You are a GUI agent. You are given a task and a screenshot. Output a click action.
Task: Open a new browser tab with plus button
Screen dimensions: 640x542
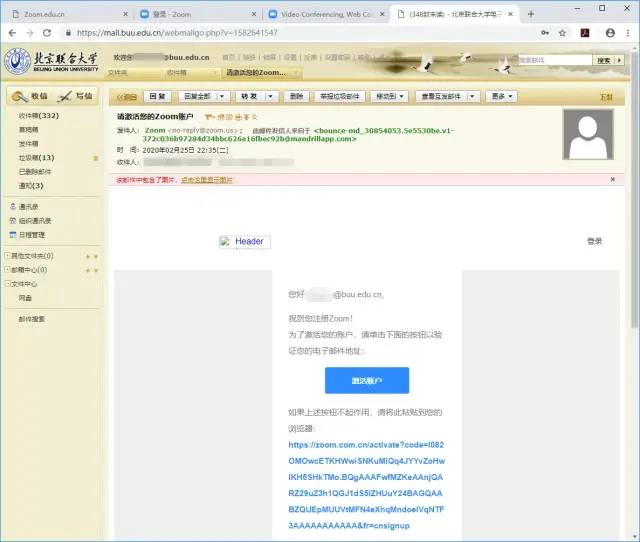pos(531,14)
